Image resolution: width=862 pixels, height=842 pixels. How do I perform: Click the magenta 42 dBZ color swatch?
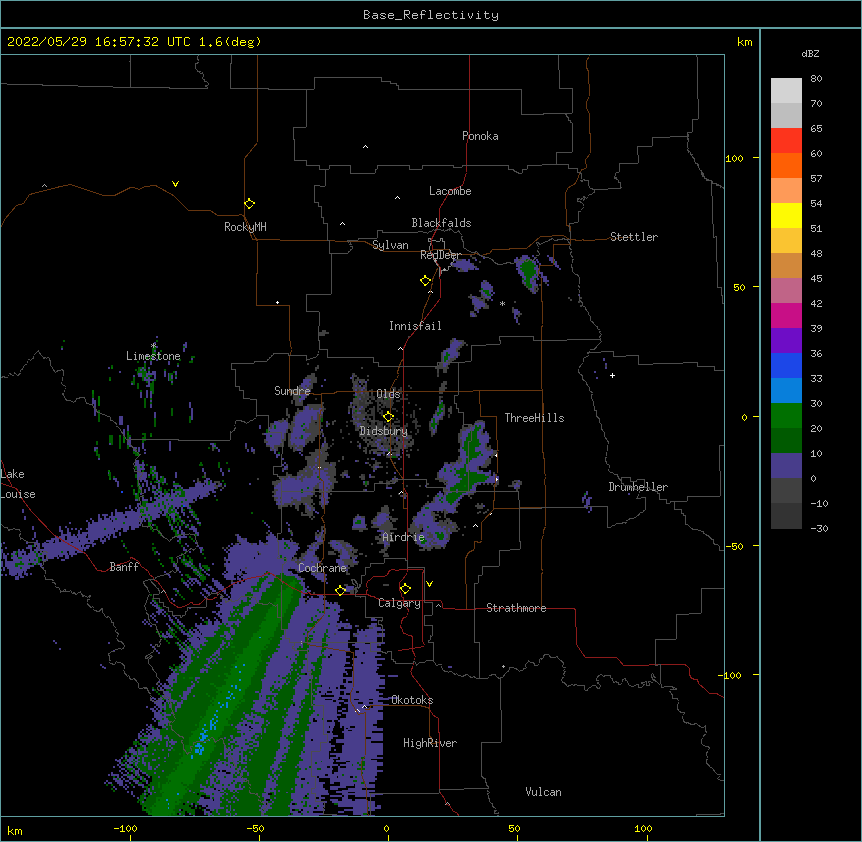(x=786, y=315)
